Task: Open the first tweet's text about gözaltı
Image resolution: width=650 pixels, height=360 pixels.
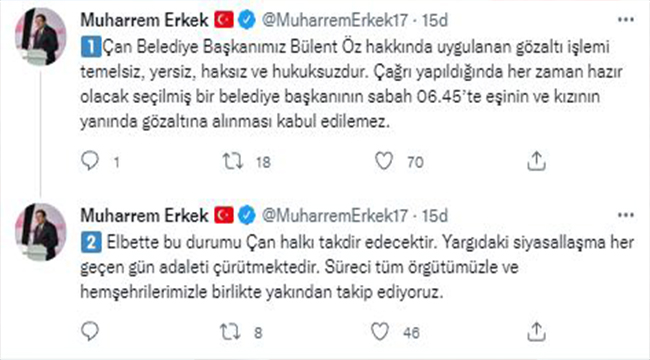Action: coord(351,84)
